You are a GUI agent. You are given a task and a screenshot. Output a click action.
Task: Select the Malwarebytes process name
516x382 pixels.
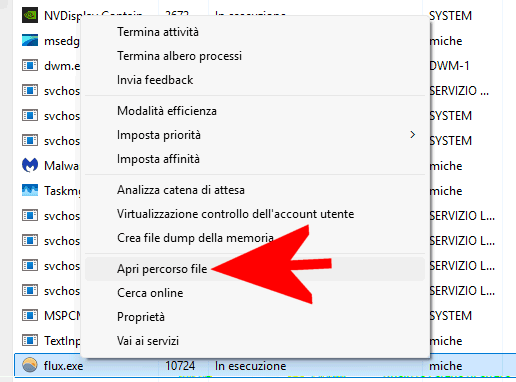(62, 166)
